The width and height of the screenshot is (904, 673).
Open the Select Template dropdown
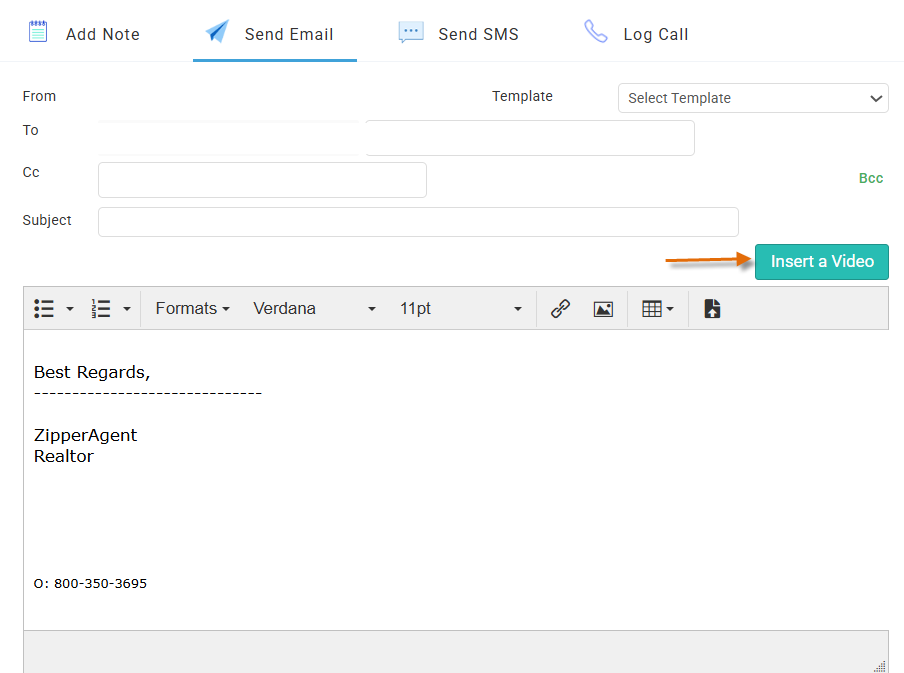tap(753, 98)
